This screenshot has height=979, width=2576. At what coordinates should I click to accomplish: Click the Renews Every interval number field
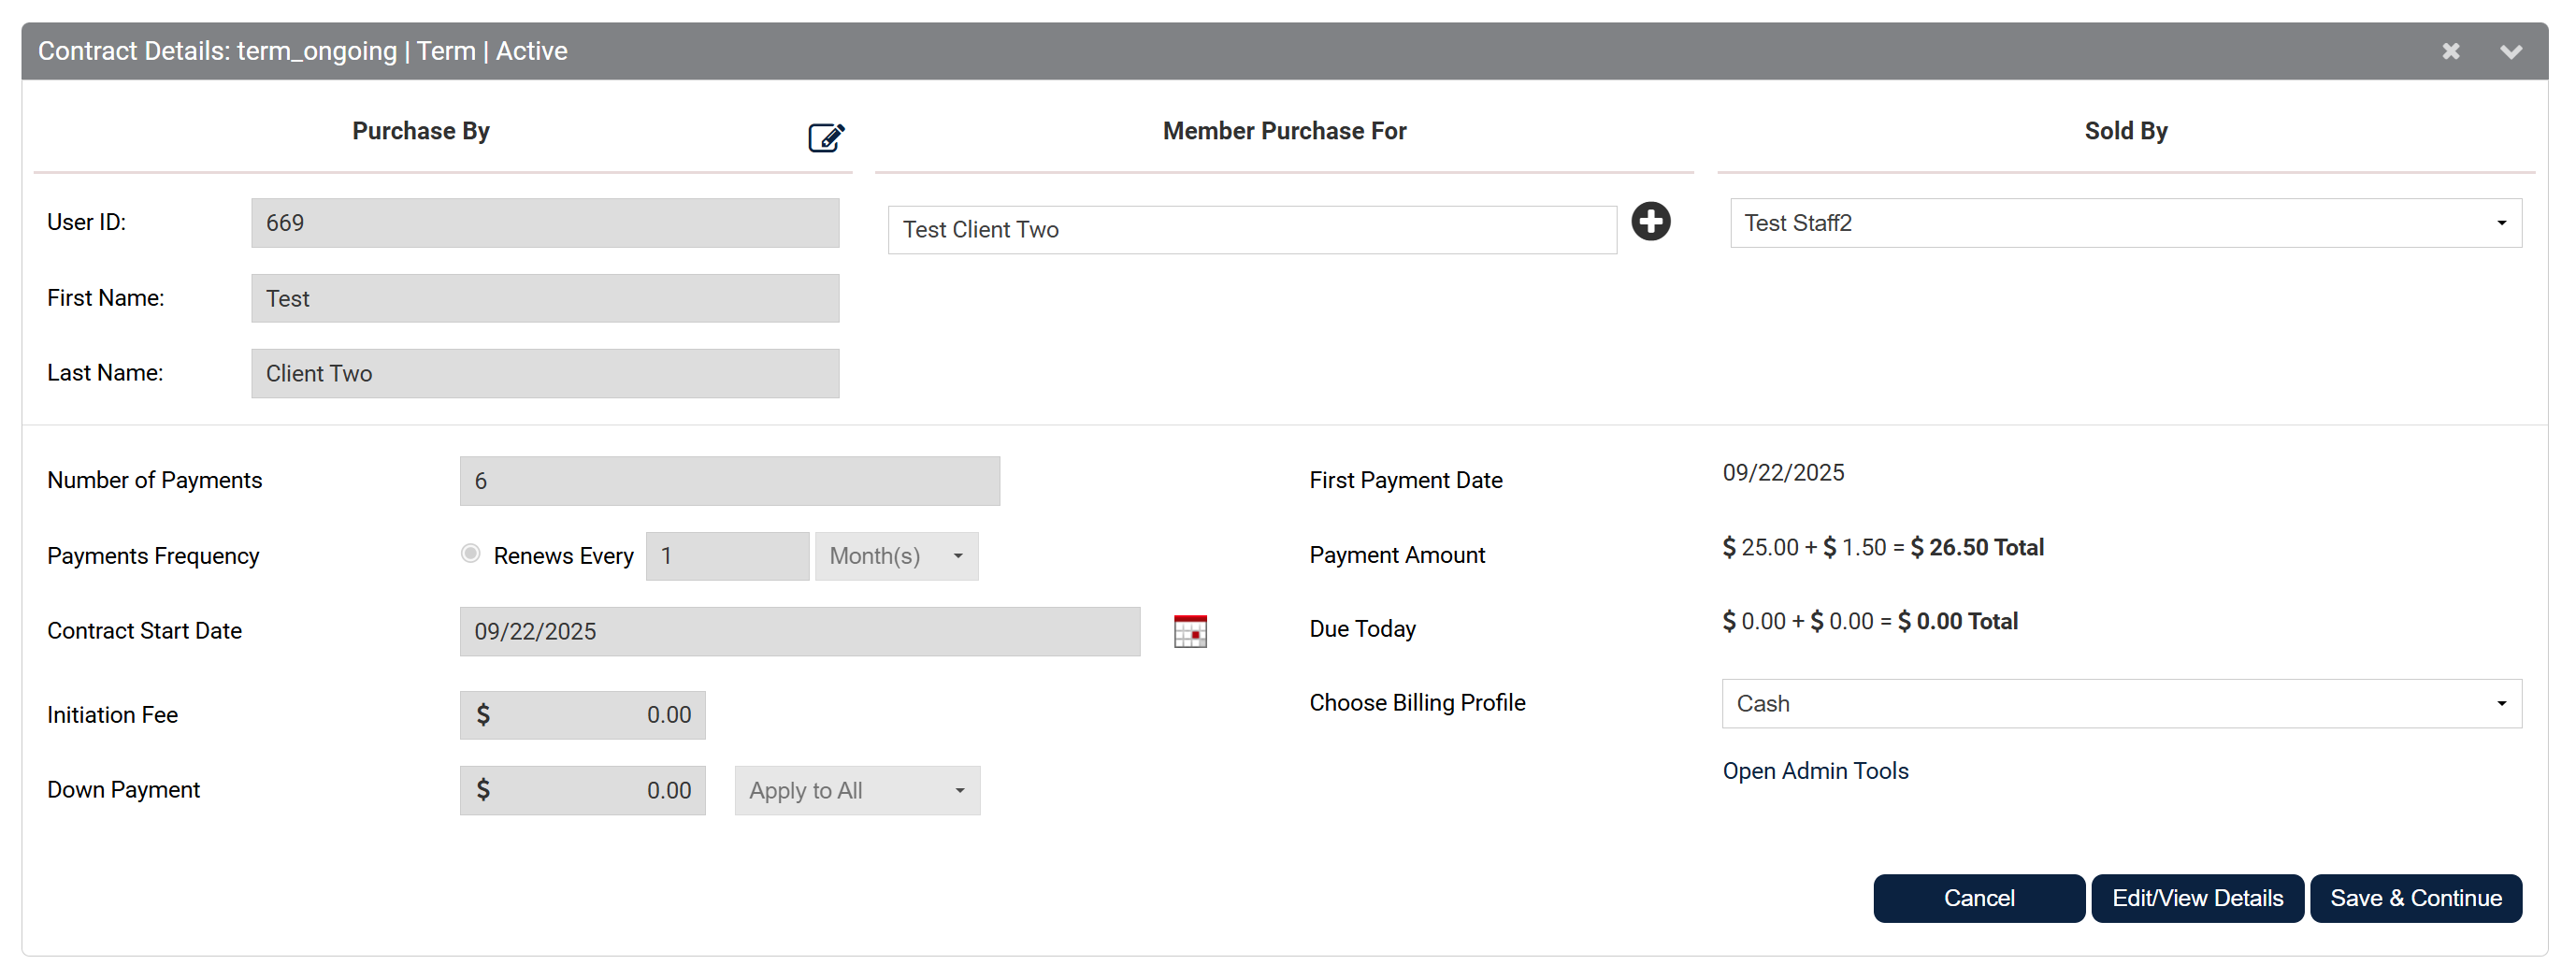pos(727,556)
